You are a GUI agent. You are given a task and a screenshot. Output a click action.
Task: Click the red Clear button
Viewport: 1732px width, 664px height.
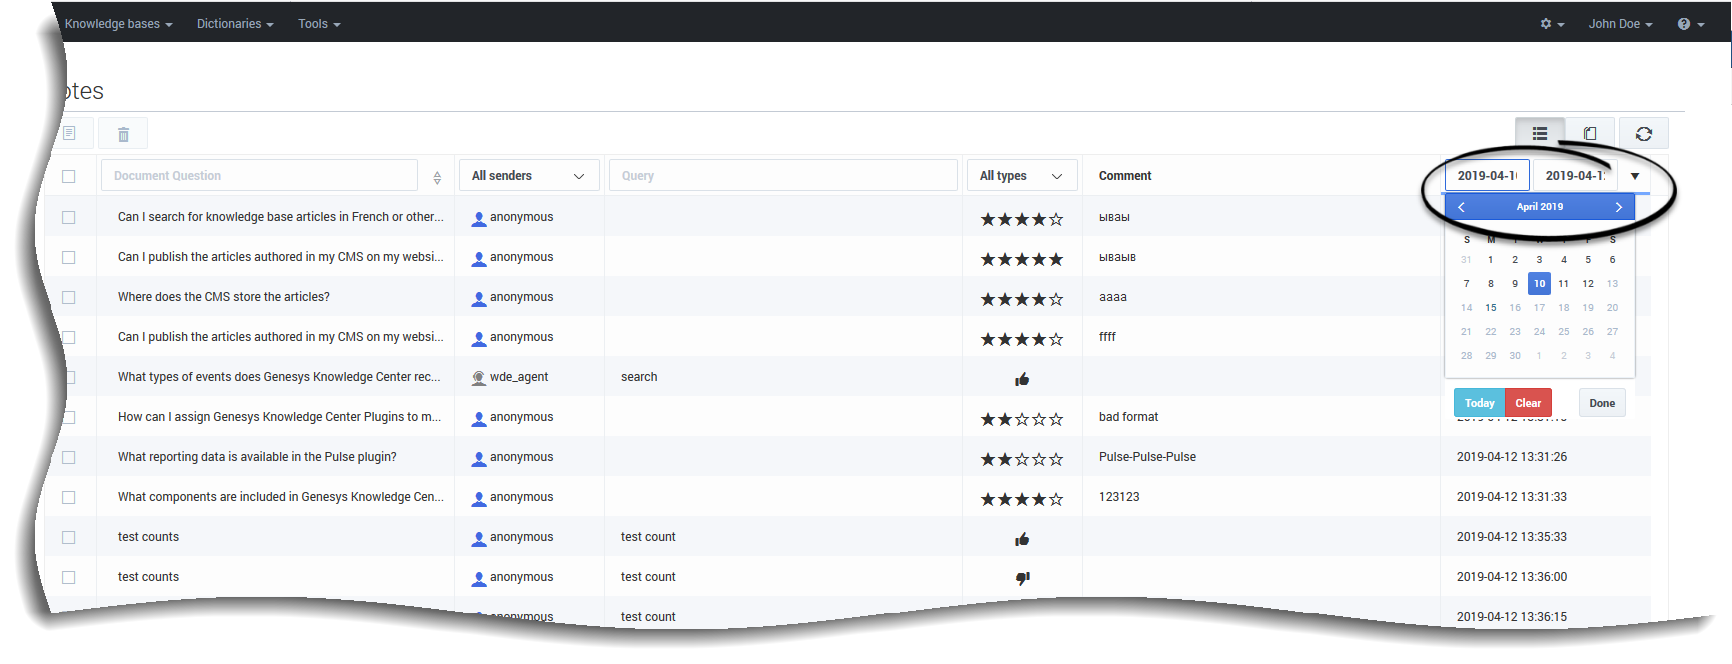pos(1528,403)
